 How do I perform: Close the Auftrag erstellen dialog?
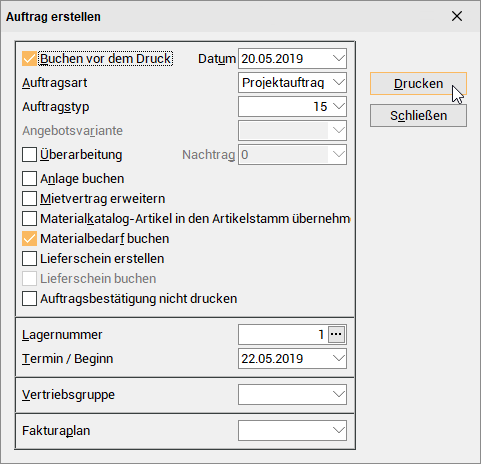point(457,16)
